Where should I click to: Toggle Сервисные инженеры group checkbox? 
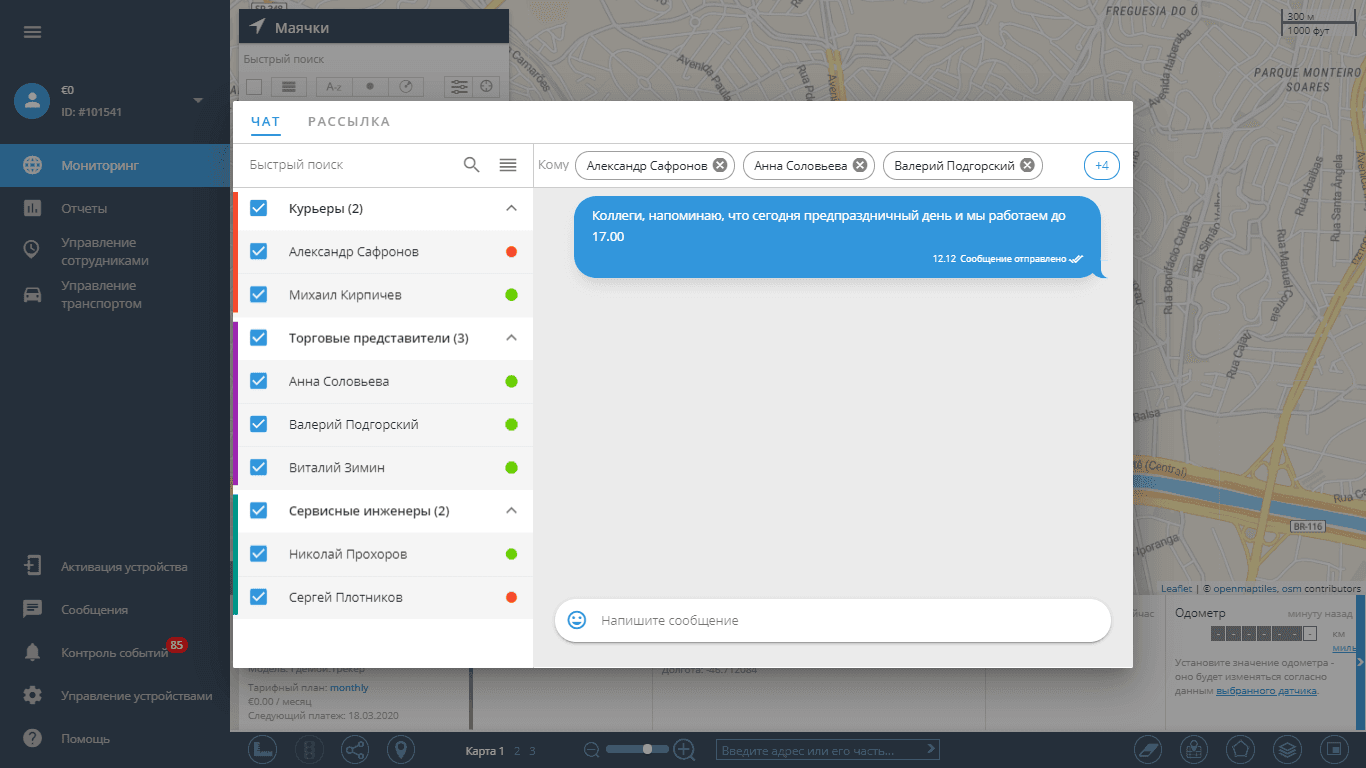pyautogui.click(x=259, y=510)
